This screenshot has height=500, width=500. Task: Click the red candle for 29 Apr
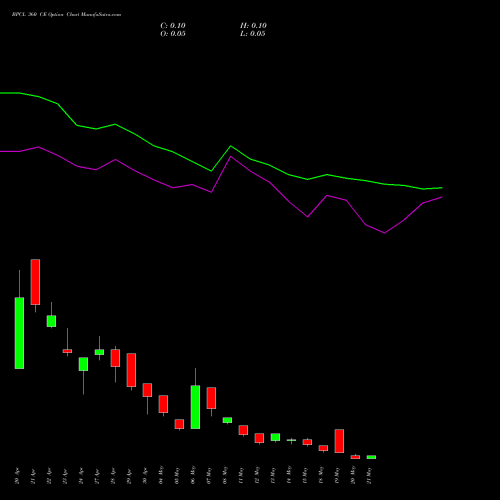tap(131, 370)
